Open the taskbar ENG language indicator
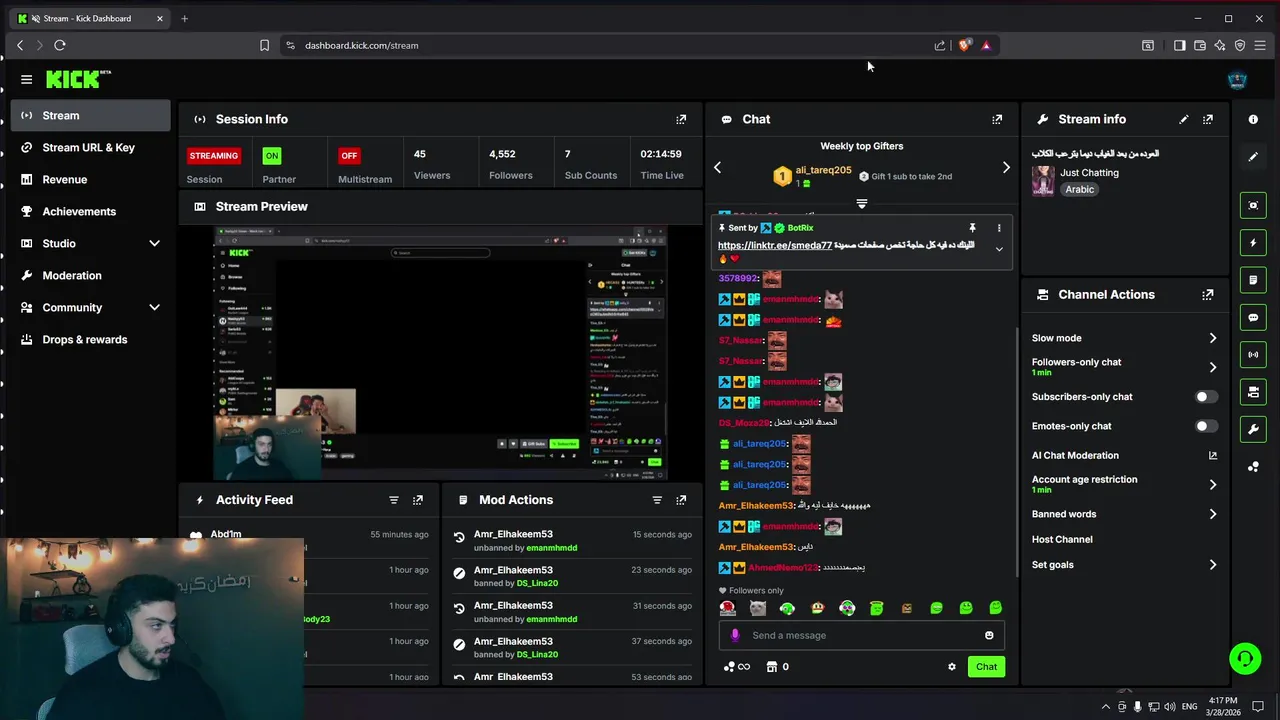 (x=1190, y=706)
